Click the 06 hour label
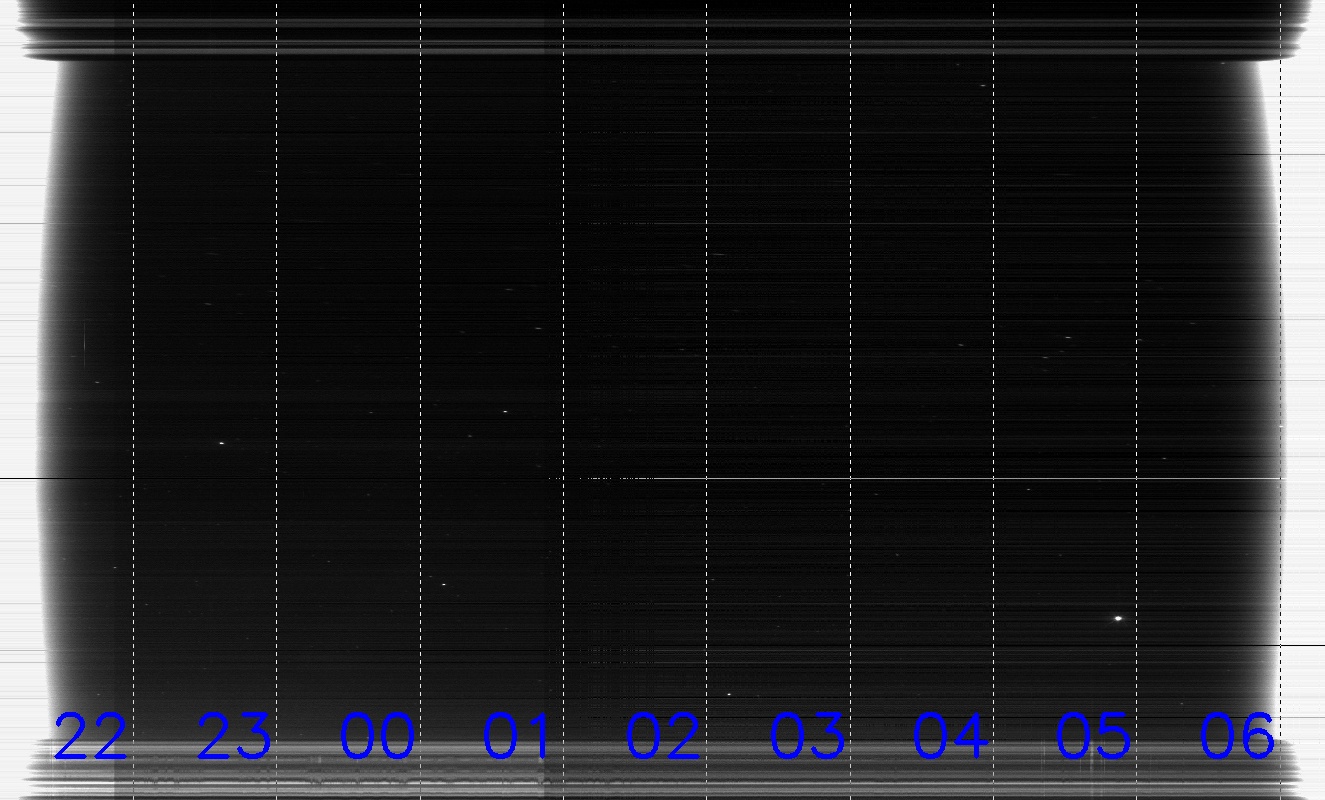 coord(1237,737)
